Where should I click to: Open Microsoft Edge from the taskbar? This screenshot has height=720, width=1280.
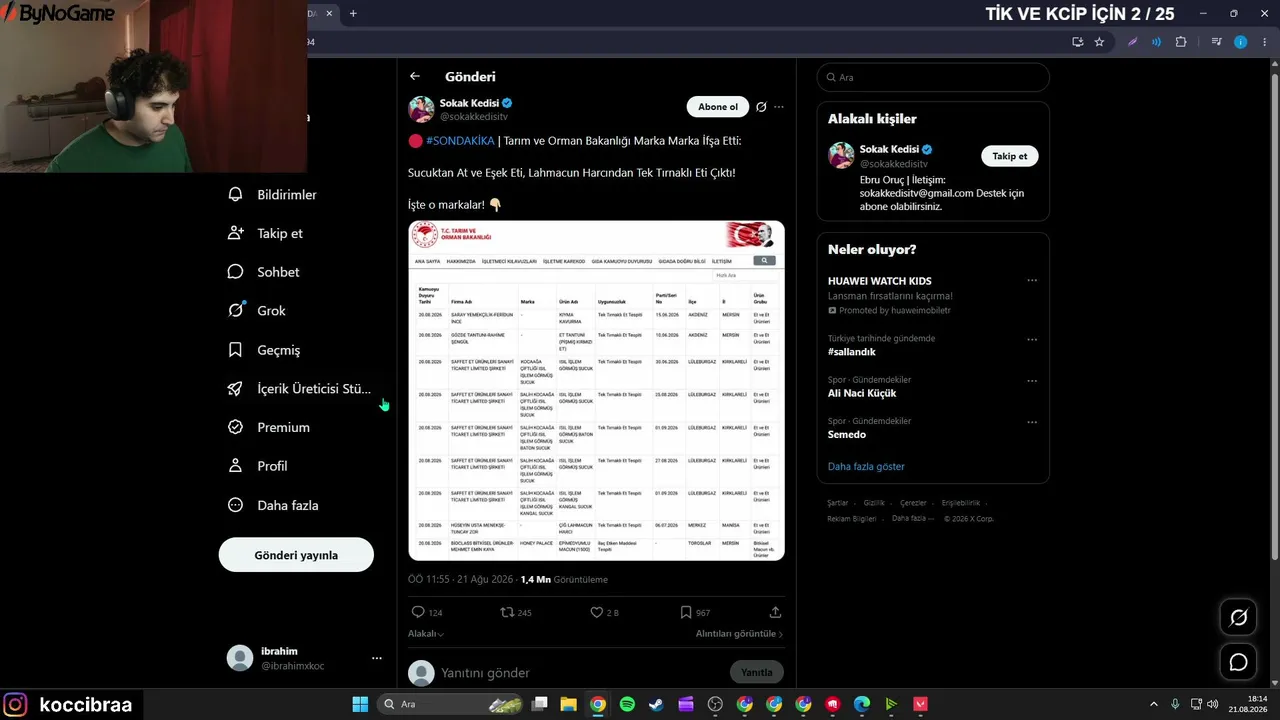point(862,704)
